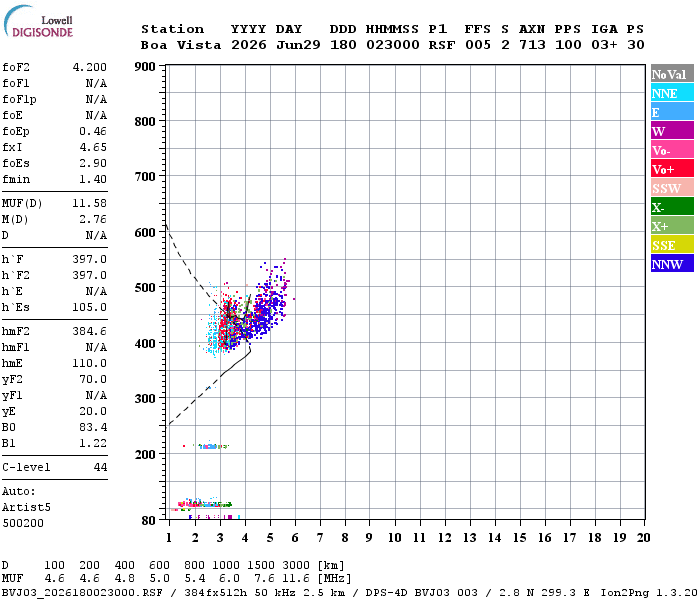Select the C-level value 44

pyautogui.click(x=100, y=467)
